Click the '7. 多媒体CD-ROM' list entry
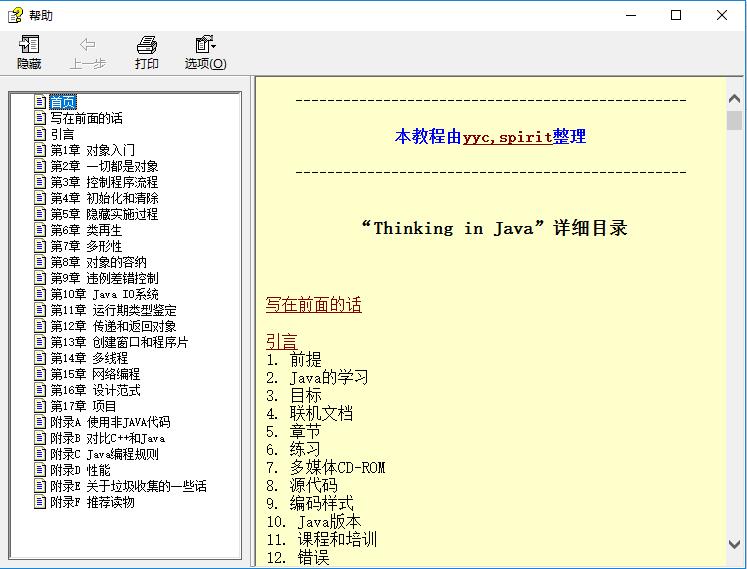The image size is (747, 569). tap(326, 467)
